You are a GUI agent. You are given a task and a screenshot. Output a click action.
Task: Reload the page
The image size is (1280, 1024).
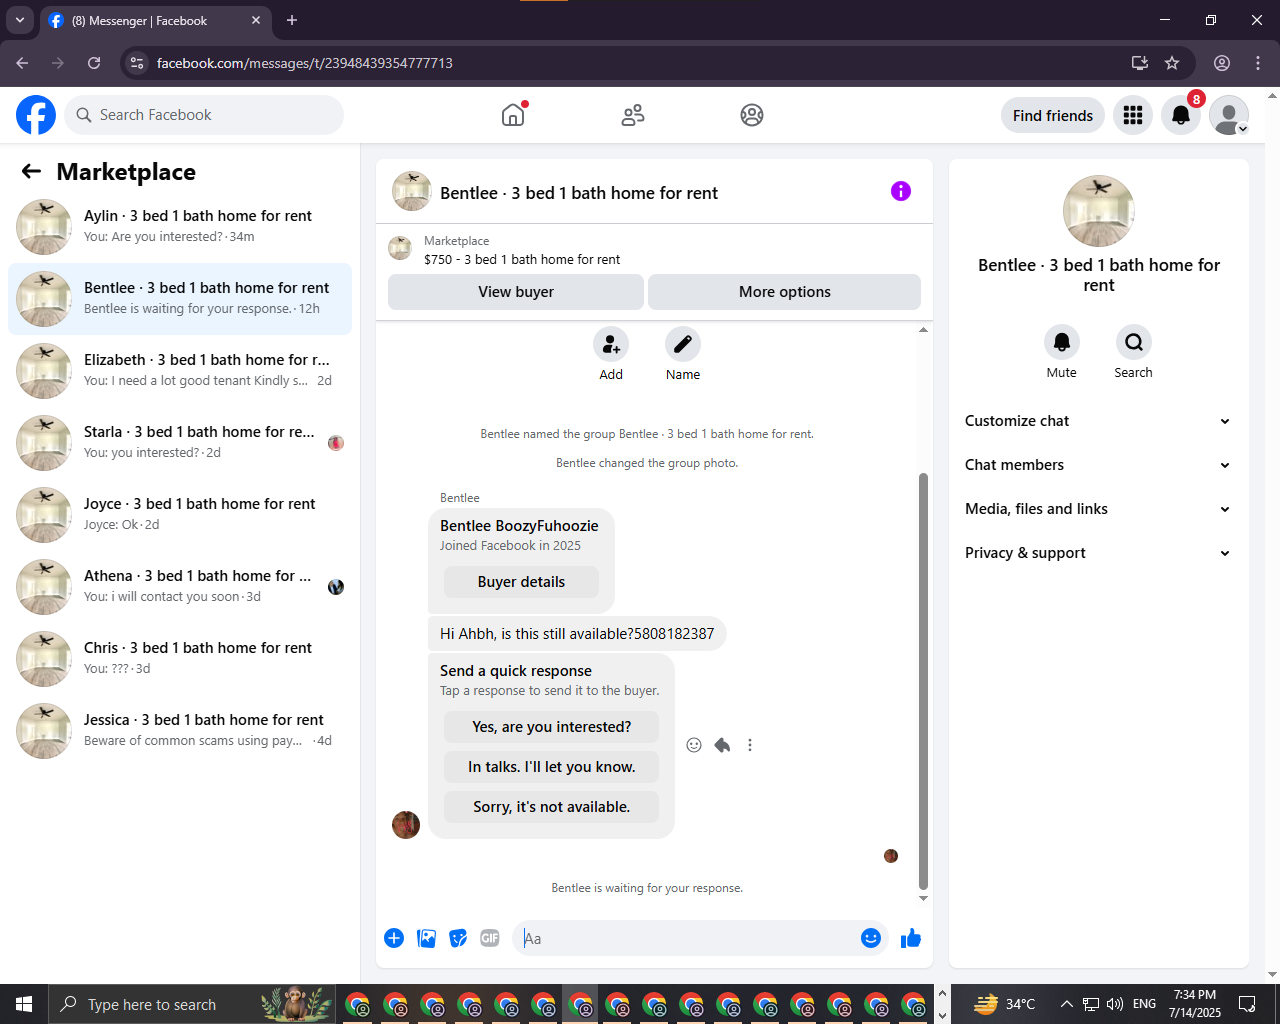pyautogui.click(x=94, y=63)
